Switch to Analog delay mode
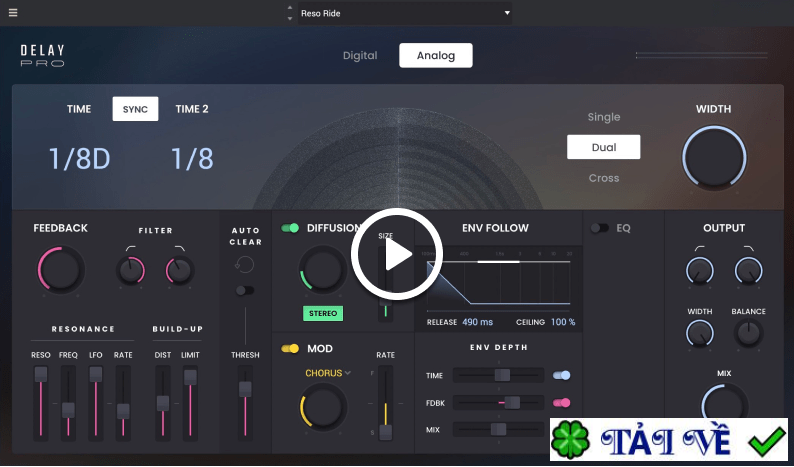The image size is (794, 467). (x=435, y=56)
